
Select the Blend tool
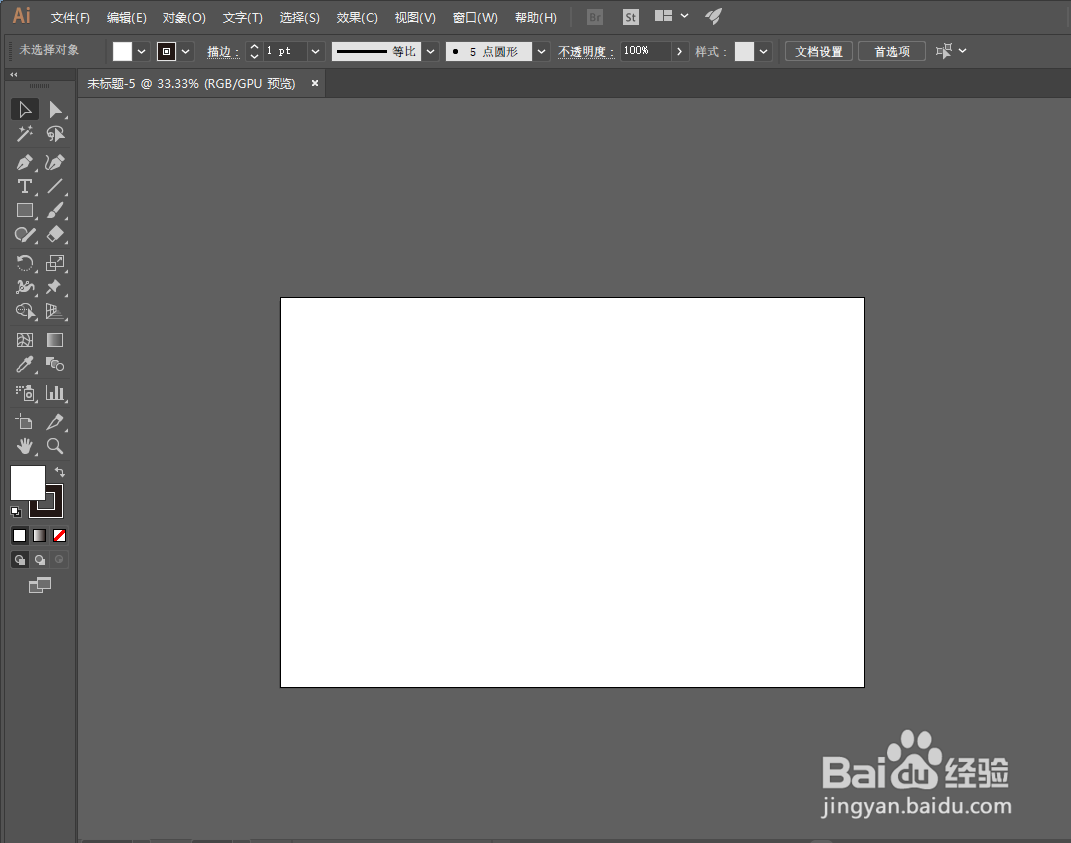(55, 364)
